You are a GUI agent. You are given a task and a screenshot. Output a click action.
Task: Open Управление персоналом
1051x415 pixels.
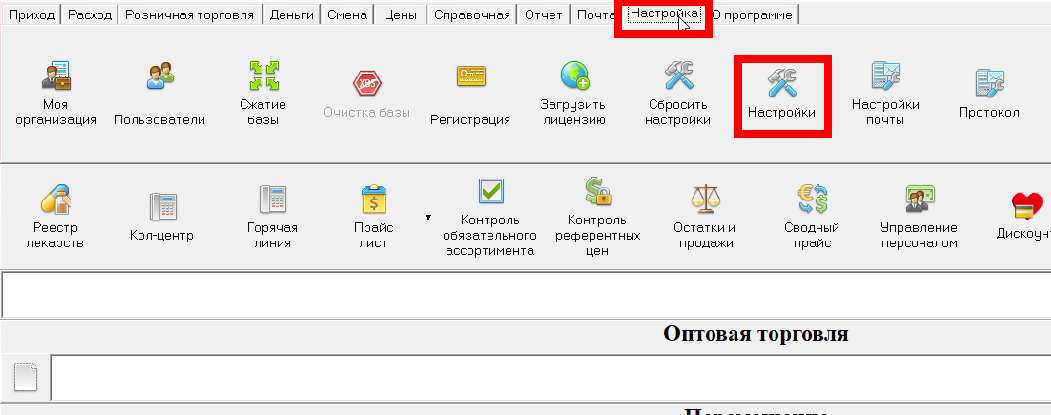(x=919, y=217)
